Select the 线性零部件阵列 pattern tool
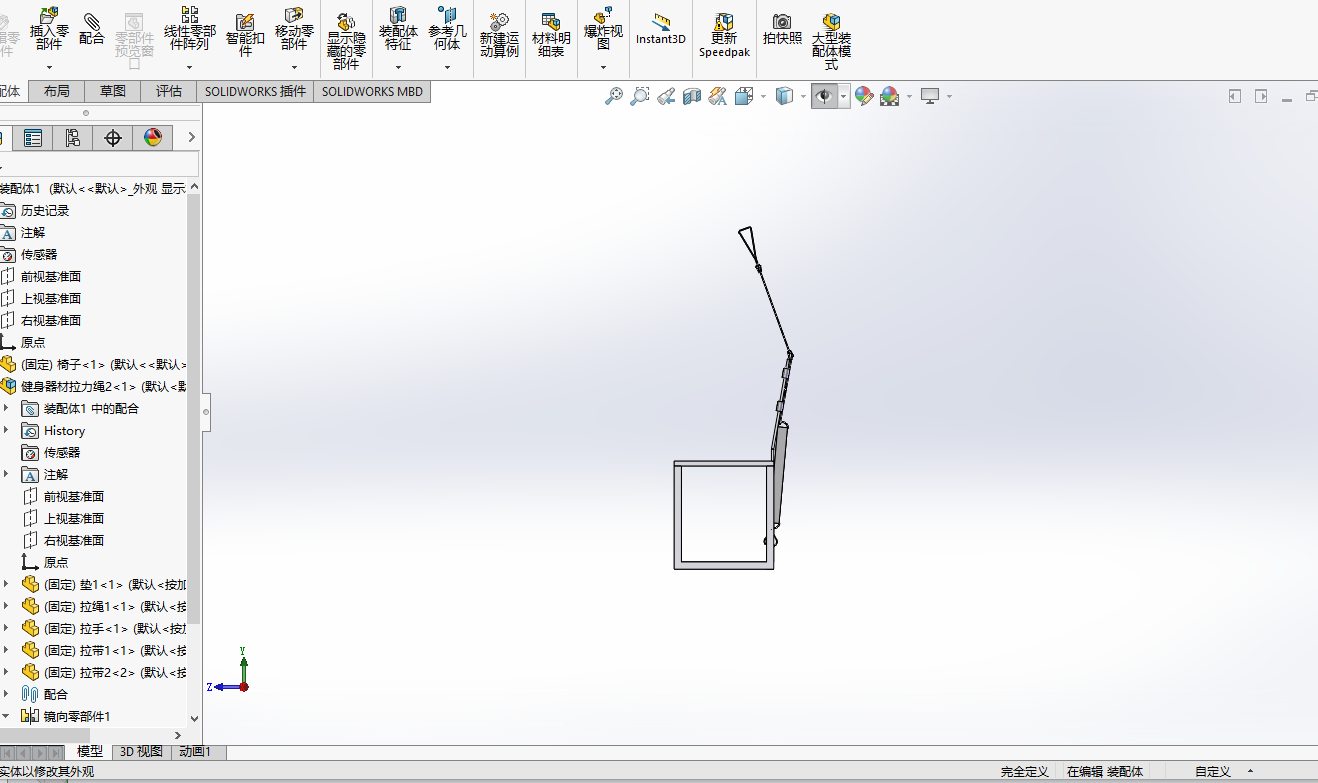This screenshot has height=783, width=1318. pos(189,28)
